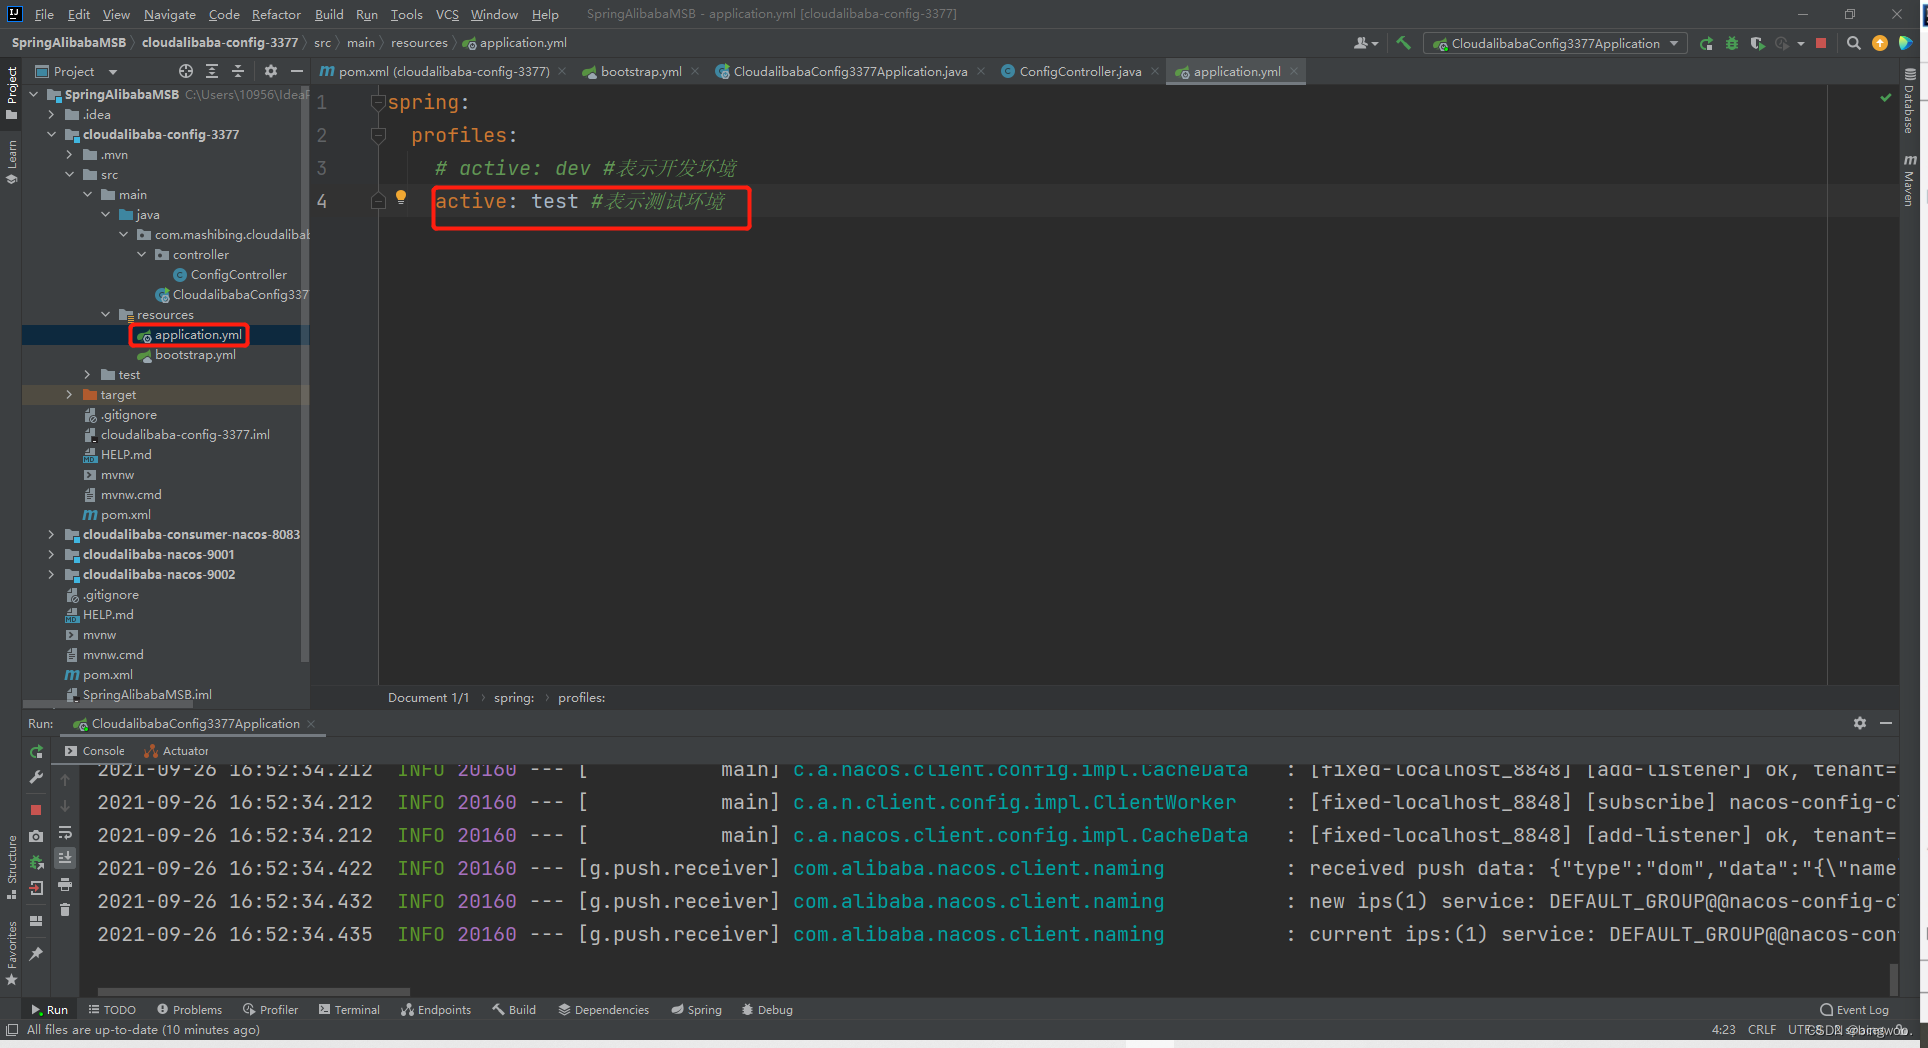
Task: Fold the spring block at line 1
Action: click(x=378, y=102)
